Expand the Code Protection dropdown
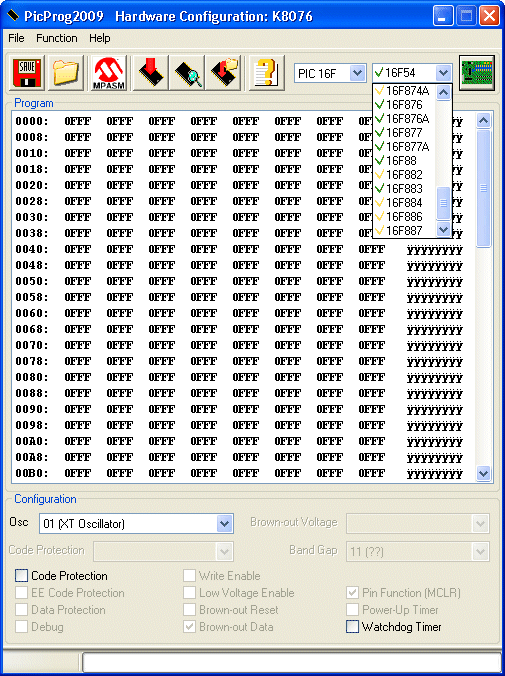The image size is (505, 676). 224,552
